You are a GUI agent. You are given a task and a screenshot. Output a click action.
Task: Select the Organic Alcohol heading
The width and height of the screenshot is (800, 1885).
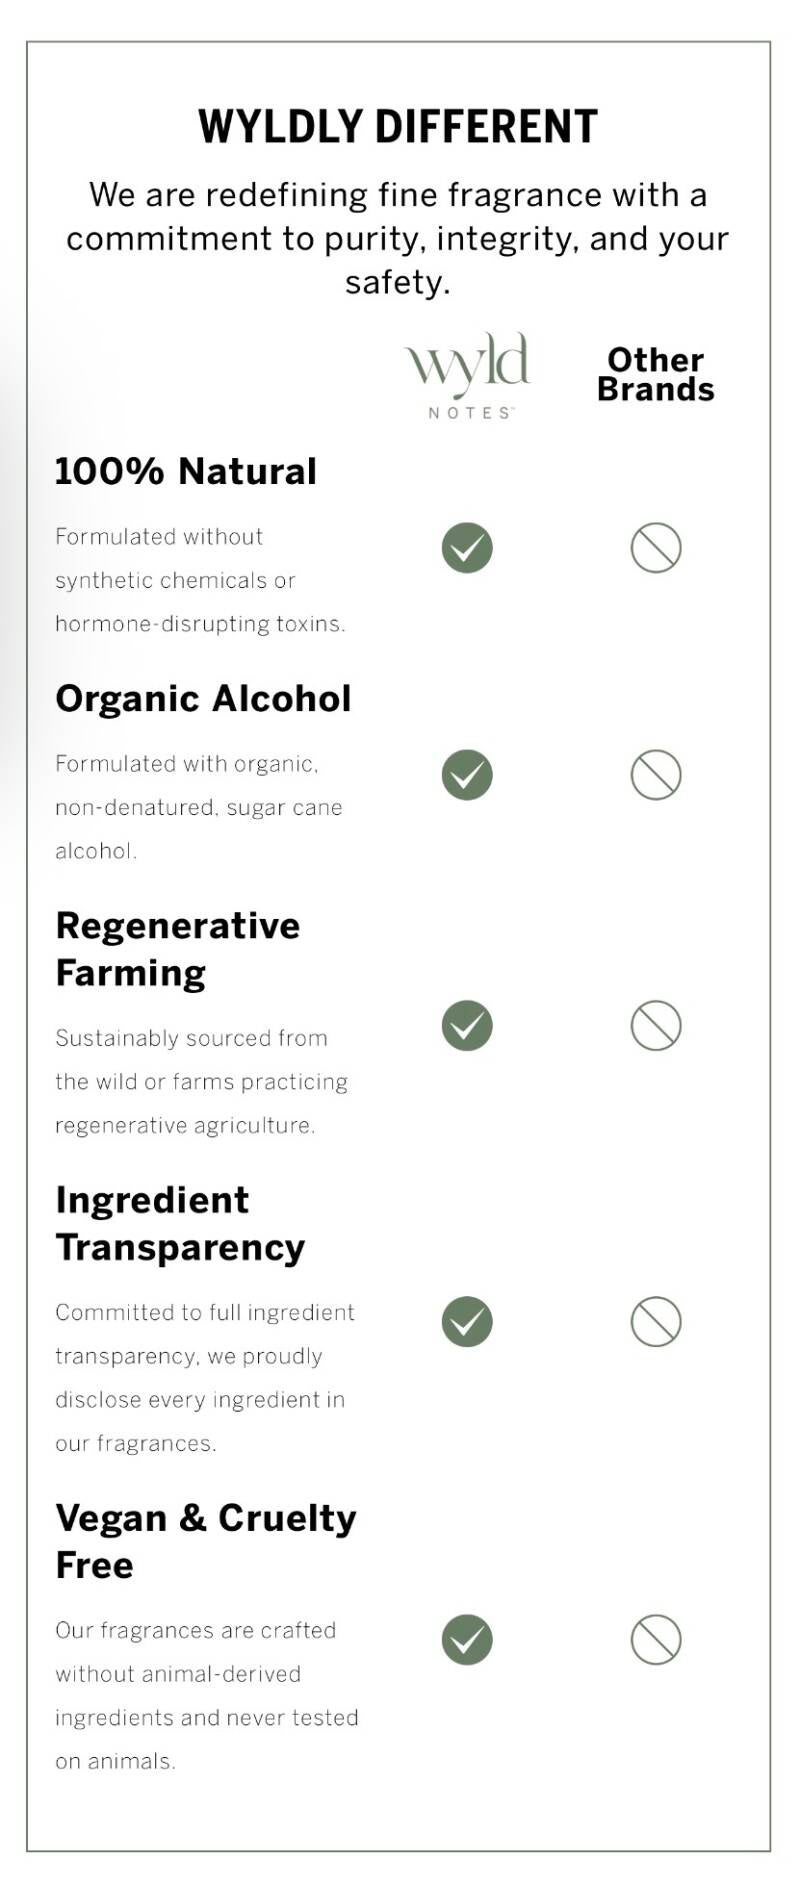coord(204,698)
